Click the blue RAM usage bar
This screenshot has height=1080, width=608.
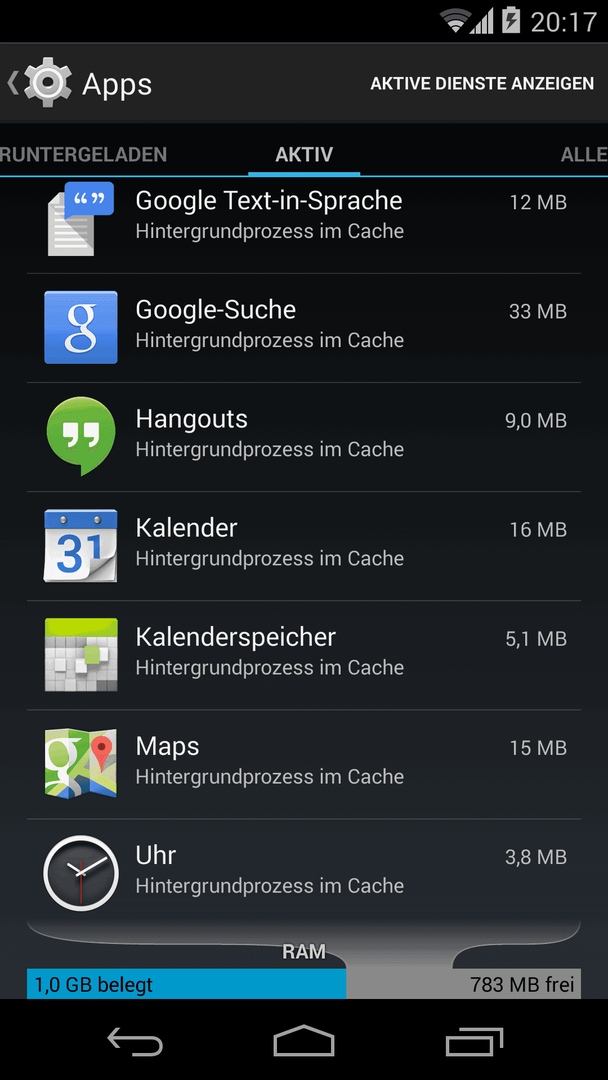click(x=186, y=984)
